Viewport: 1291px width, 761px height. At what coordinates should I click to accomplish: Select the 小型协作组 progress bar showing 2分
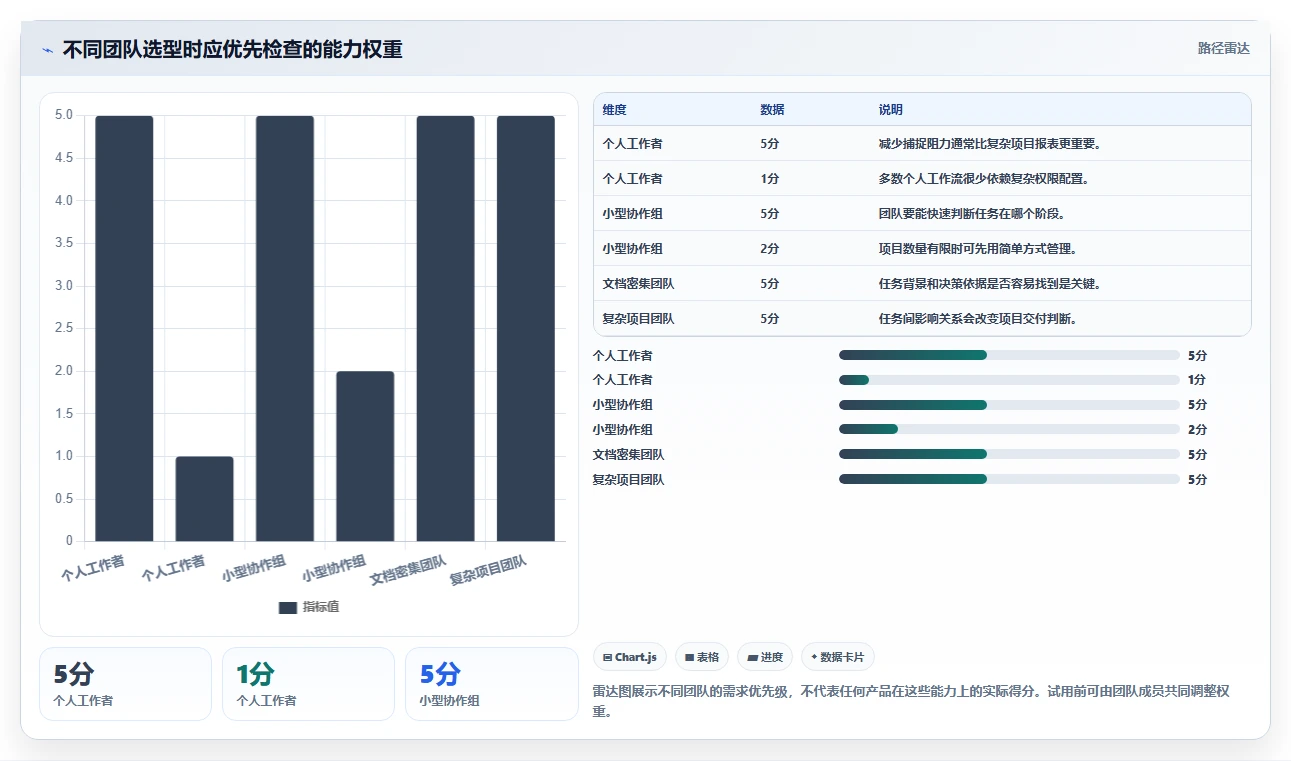pyautogui.click(x=1009, y=430)
